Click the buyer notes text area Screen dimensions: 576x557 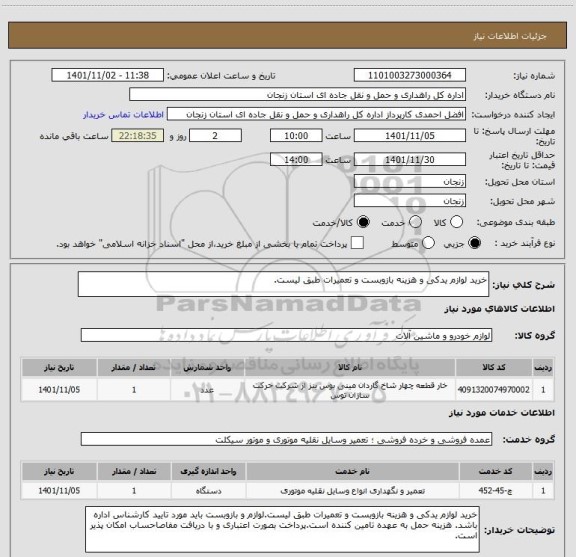coord(282,529)
